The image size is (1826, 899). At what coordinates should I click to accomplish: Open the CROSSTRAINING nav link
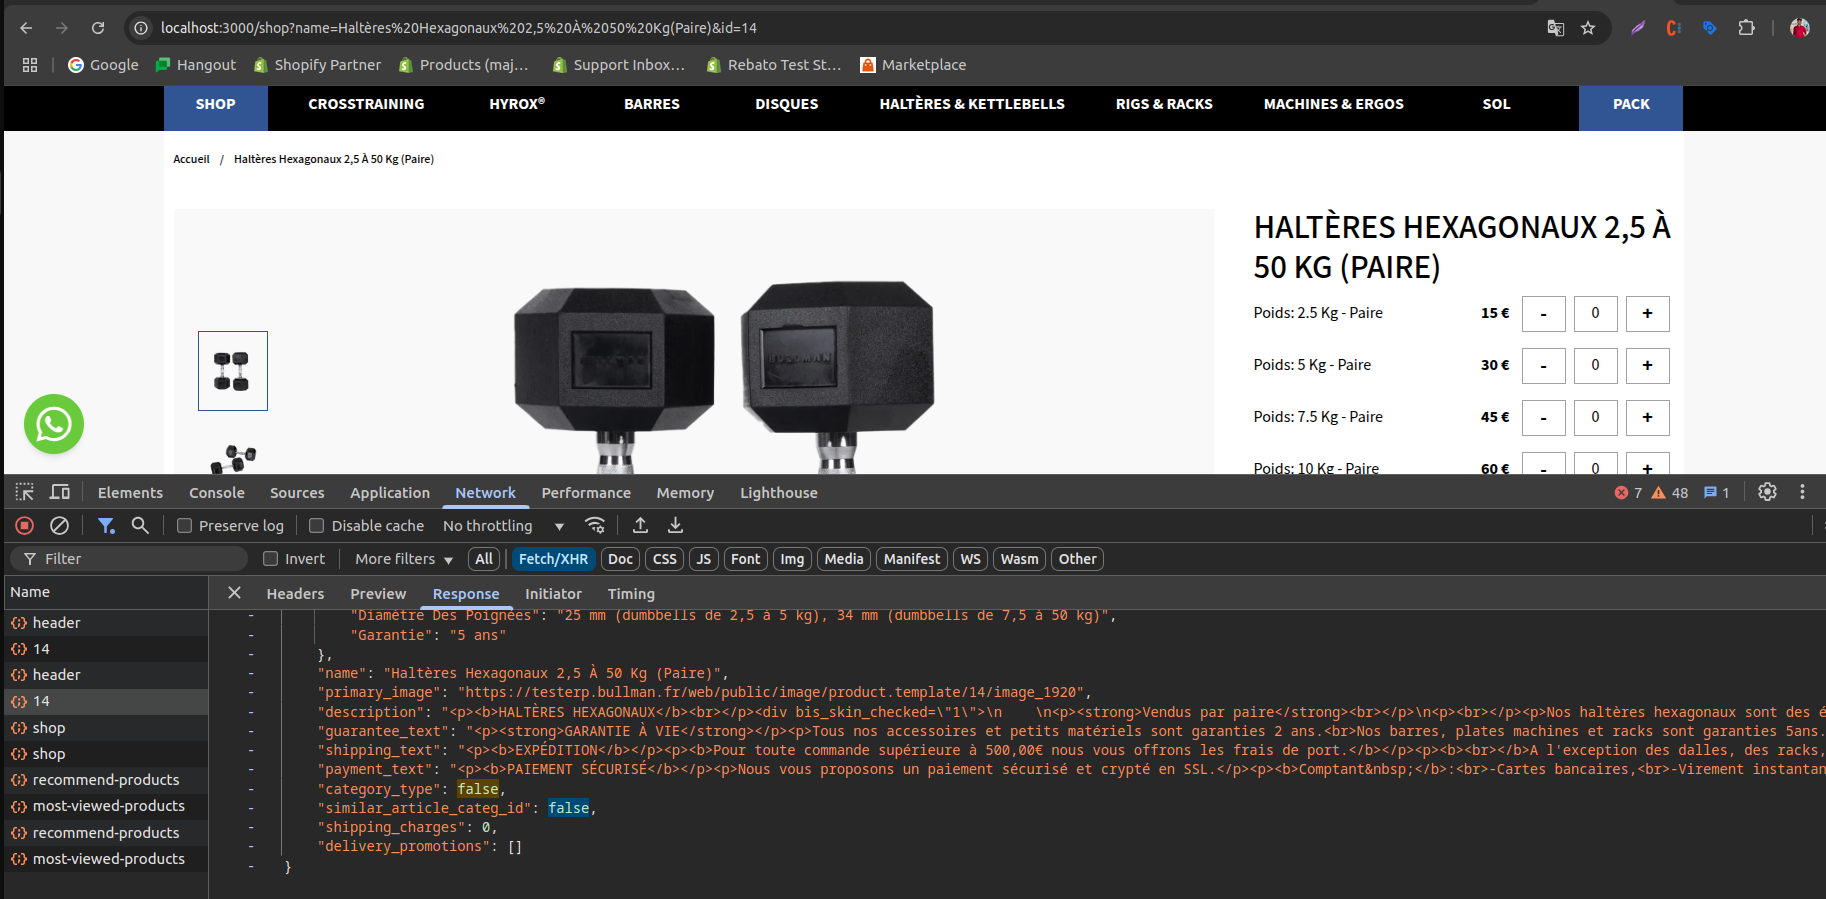pos(366,104)
